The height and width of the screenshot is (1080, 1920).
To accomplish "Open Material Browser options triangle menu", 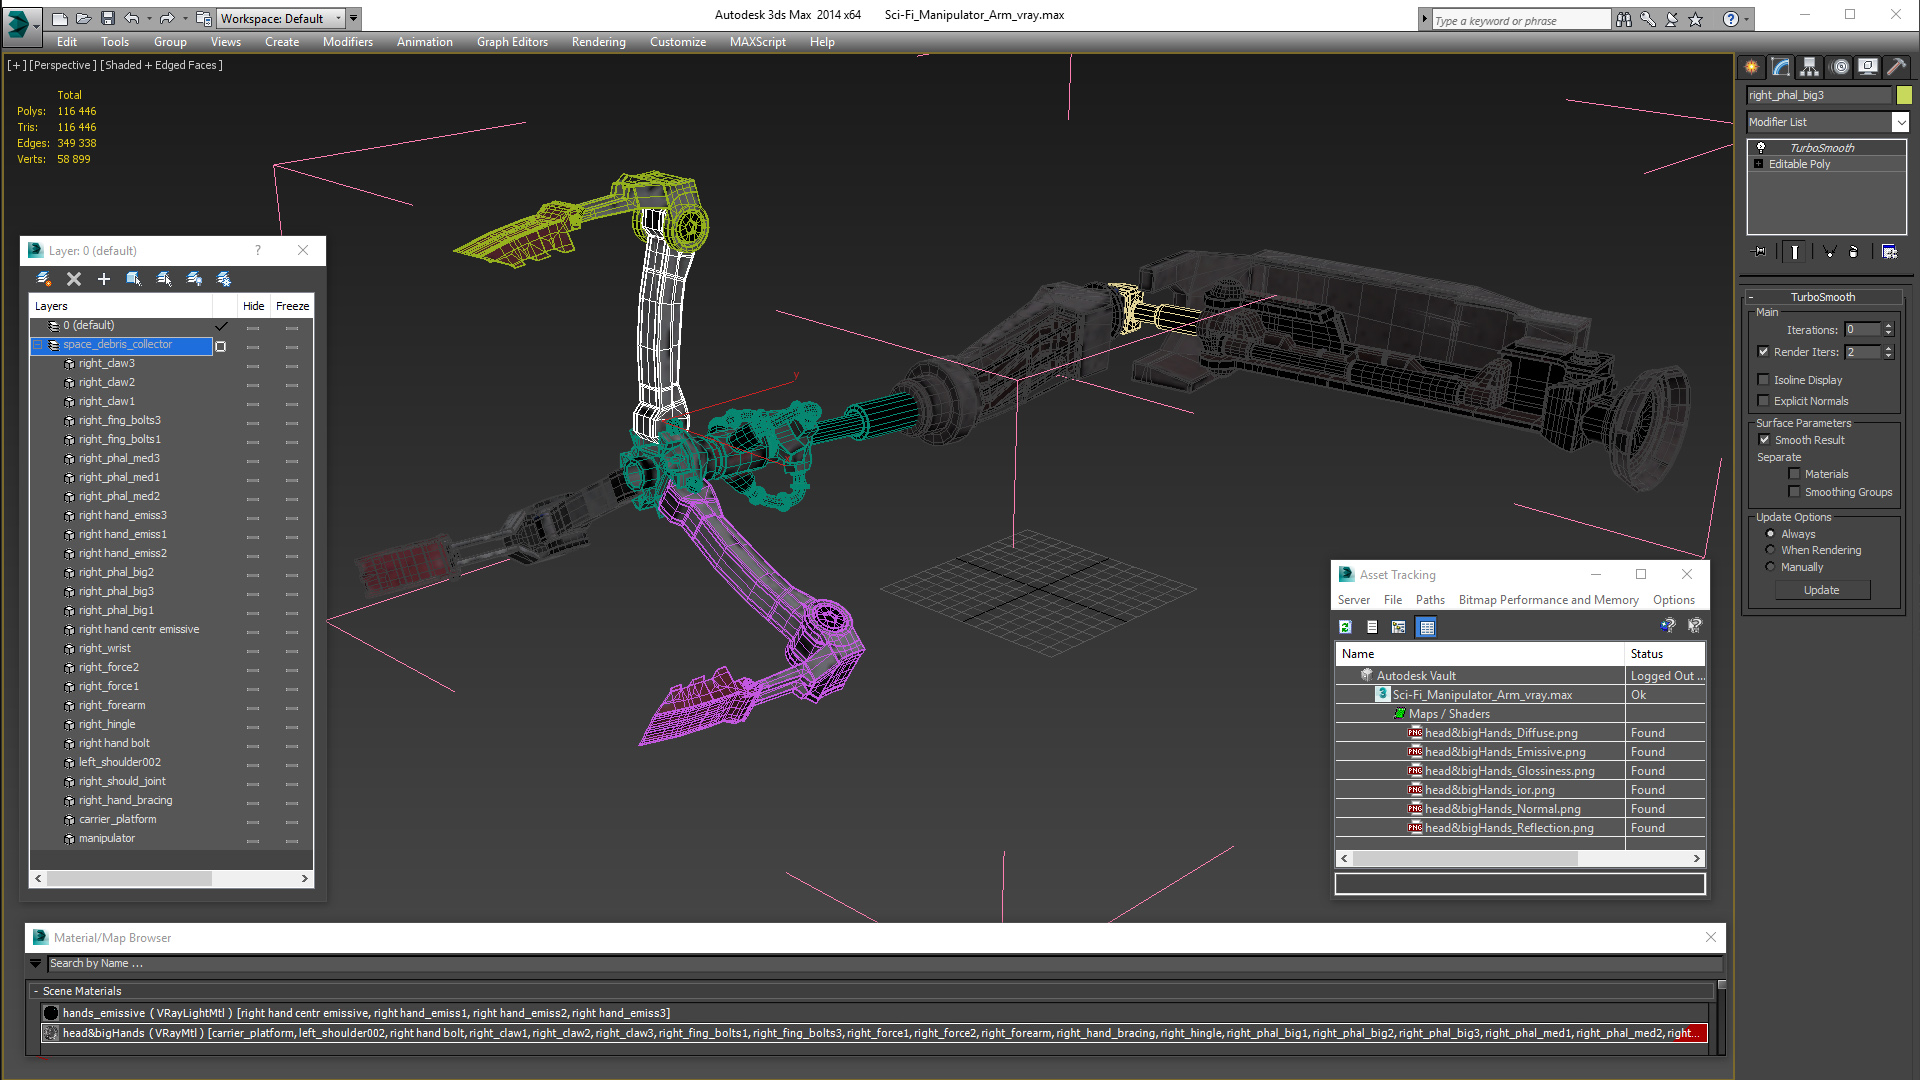I will point(36,964).
